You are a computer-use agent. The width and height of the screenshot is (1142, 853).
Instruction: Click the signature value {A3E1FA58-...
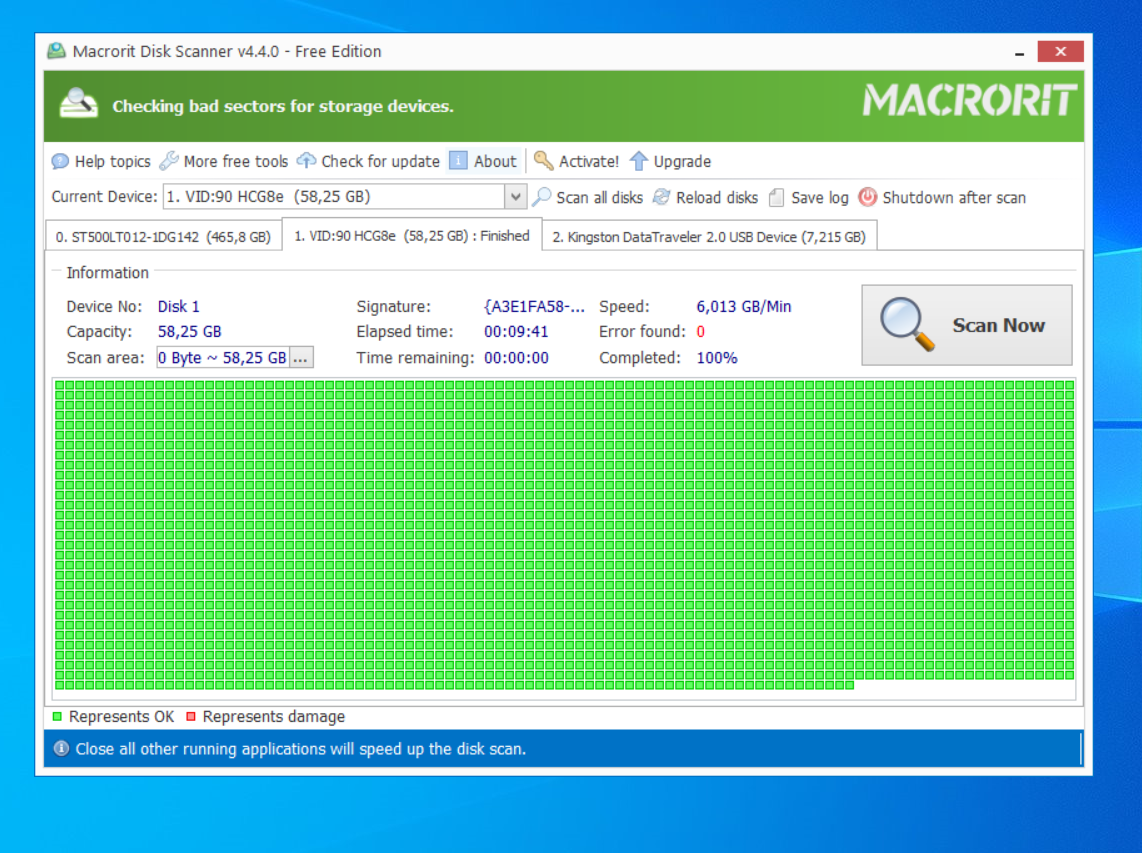[534, 307]
